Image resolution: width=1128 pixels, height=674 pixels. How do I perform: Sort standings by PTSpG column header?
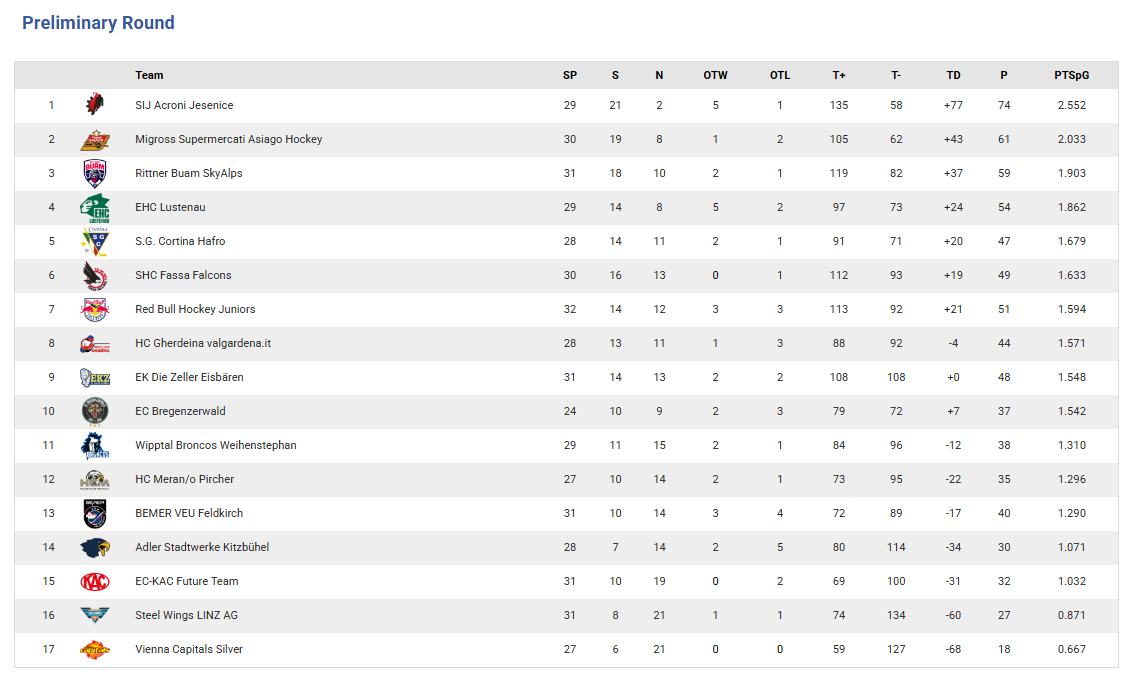[1071, 75]
